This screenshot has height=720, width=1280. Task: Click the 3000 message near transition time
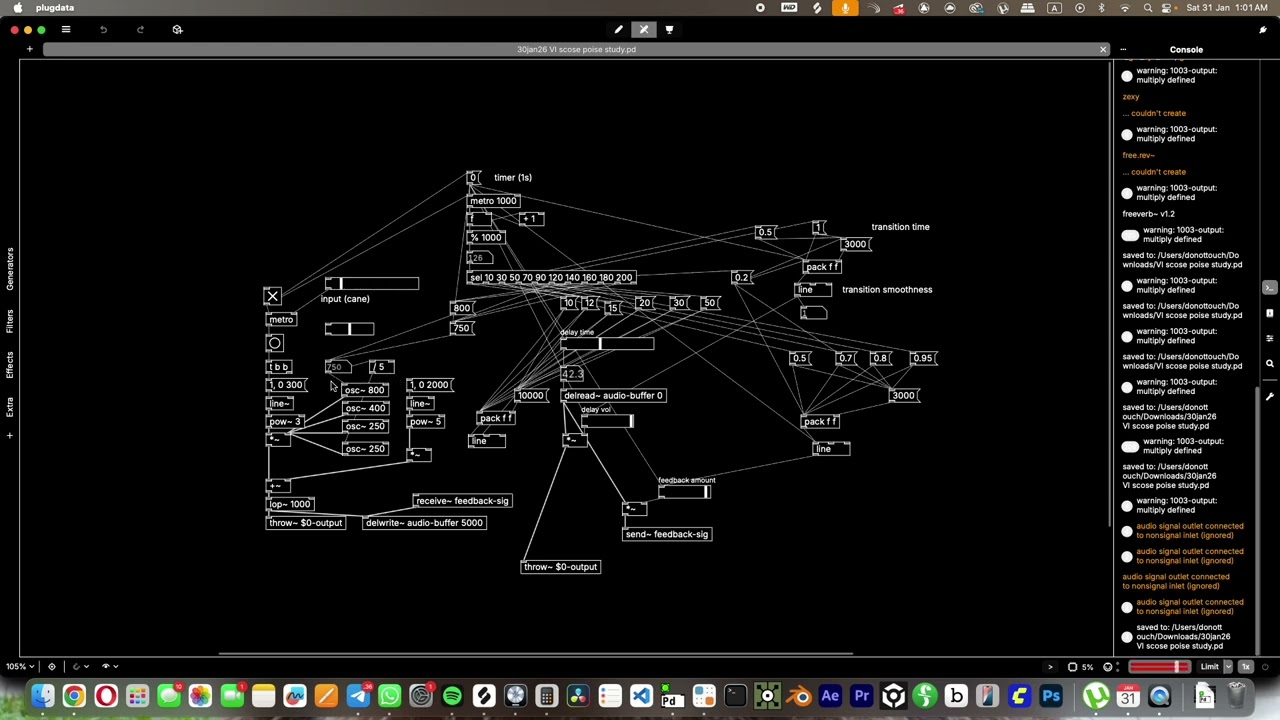[855, 244]
